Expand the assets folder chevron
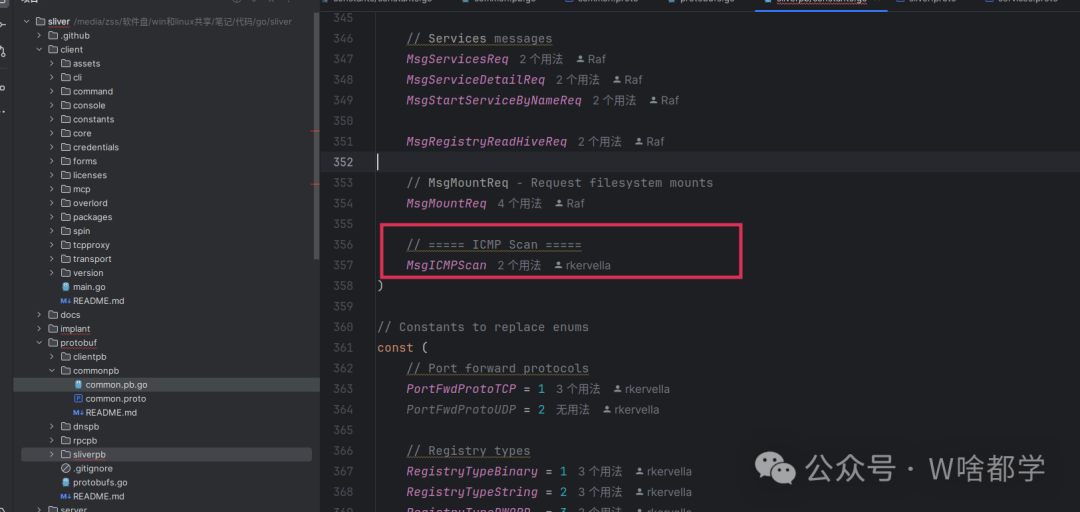The width and height of the screenshot is (1080, 512). [x=52, y=63]
